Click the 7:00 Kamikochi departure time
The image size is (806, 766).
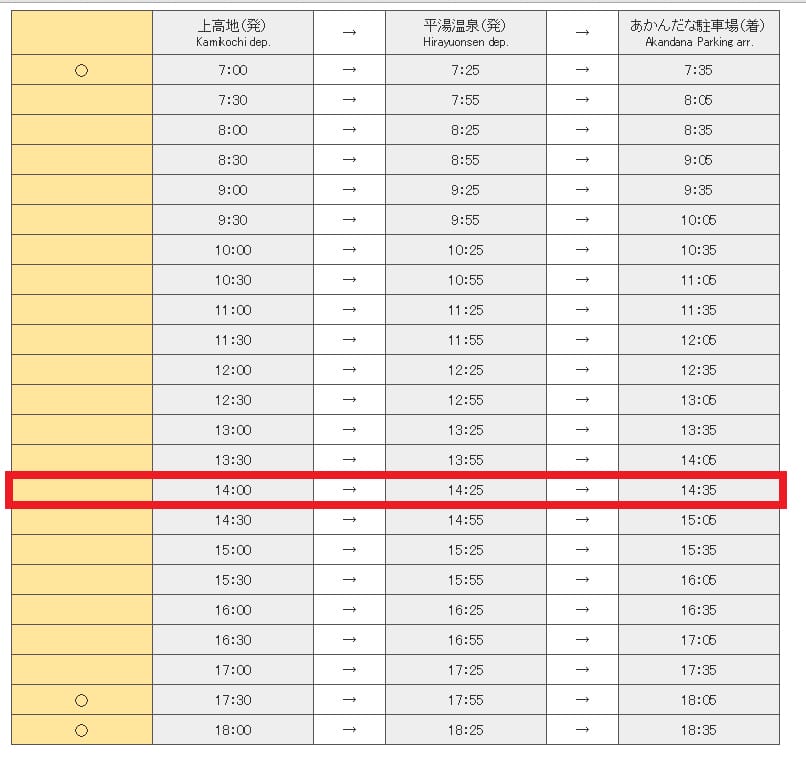[233, 70]
